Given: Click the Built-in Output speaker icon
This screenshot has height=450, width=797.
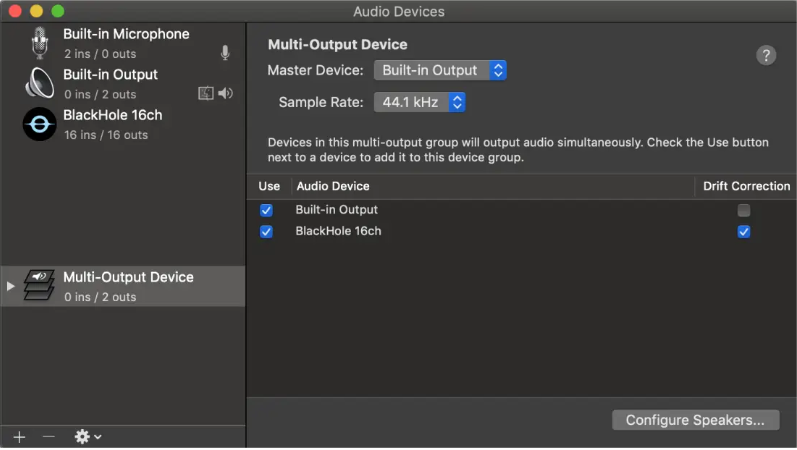Looking at the screenshot, I should (x=40, y=84).
